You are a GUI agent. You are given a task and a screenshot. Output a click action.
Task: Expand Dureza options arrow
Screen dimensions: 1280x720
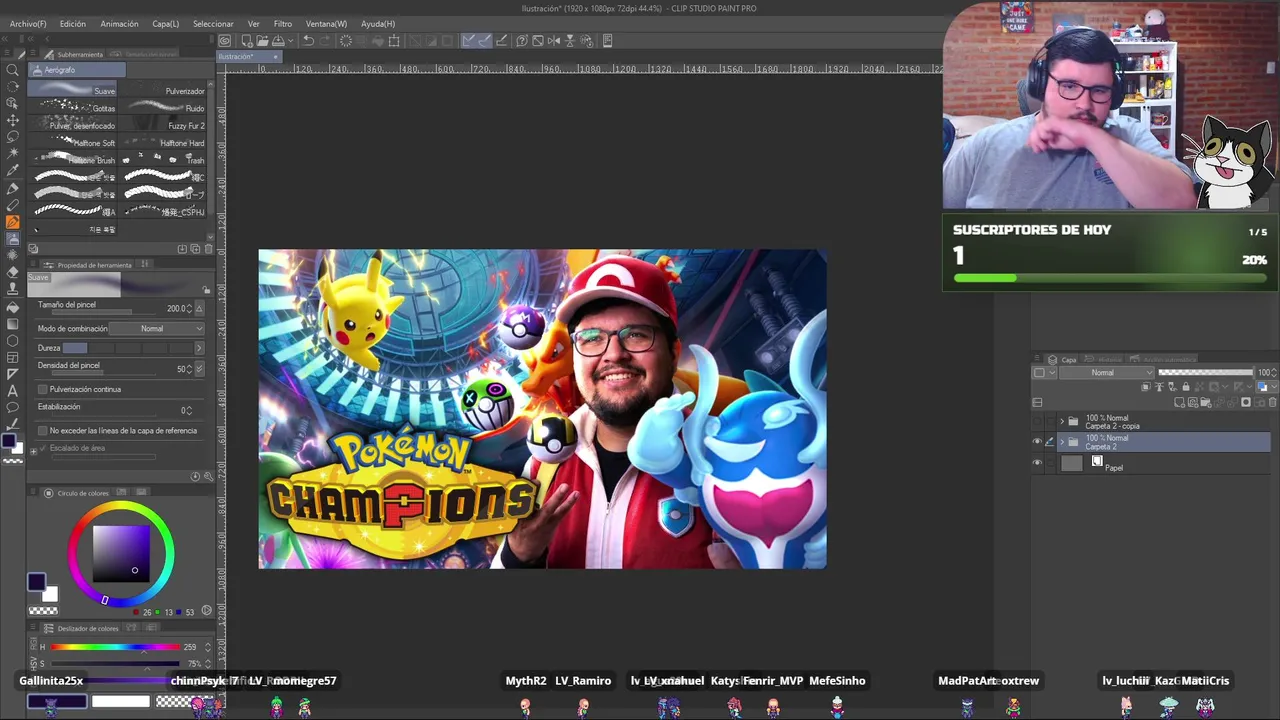pos(199,348)
